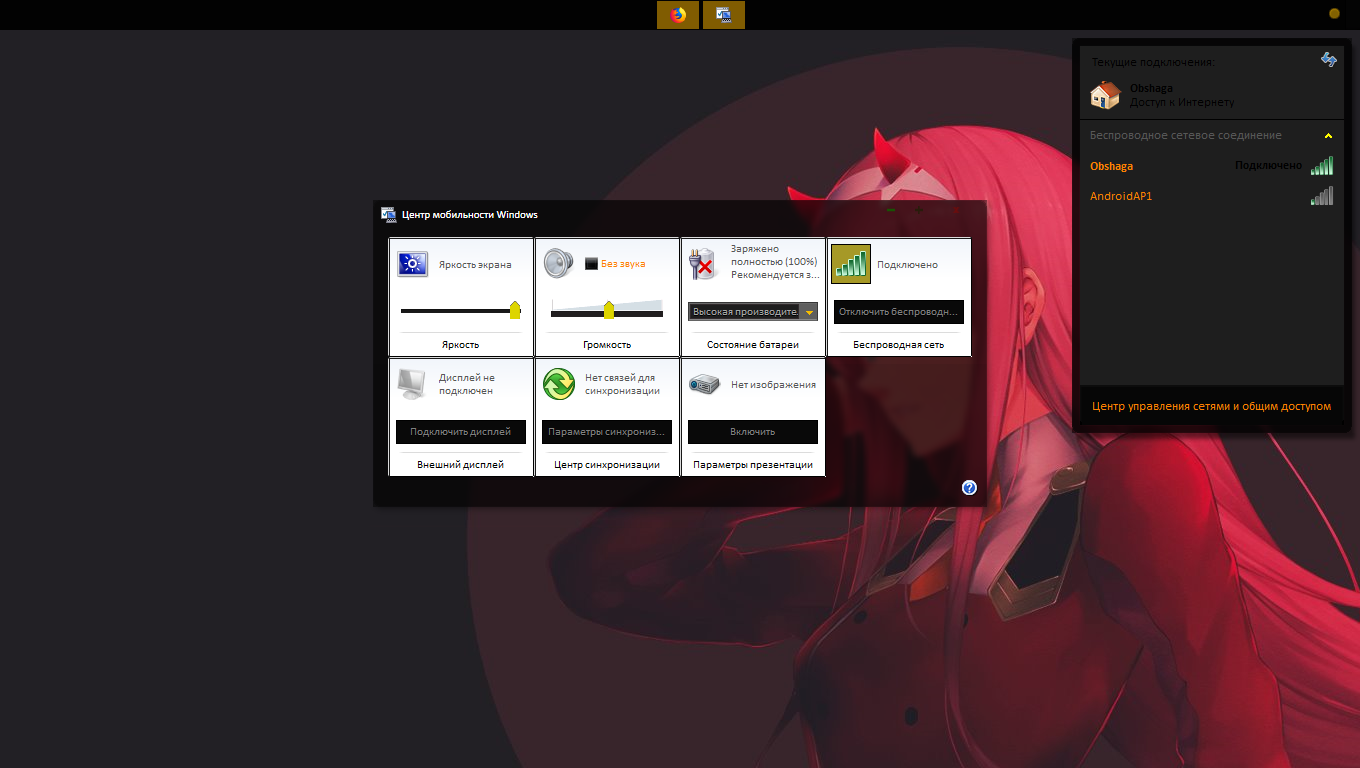Click the speaker icon in the volume tile

coord(558,264)
